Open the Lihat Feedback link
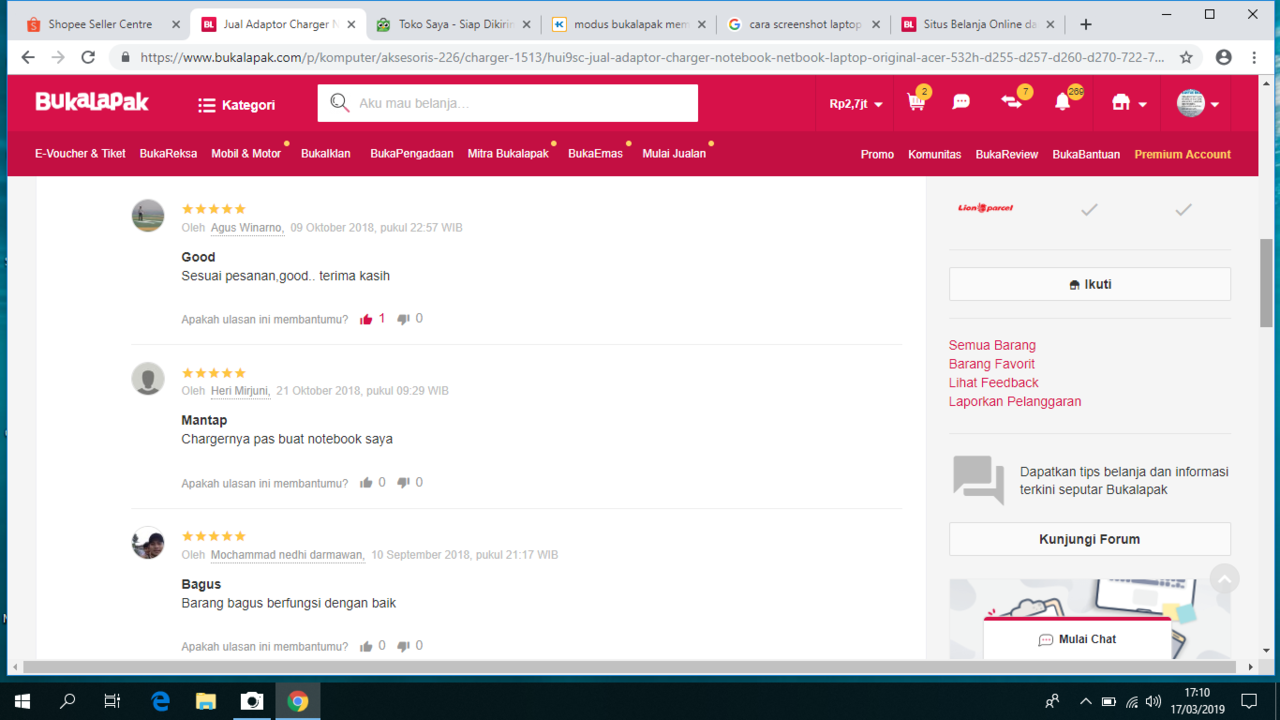Image resolution: width=1280 pixels, height=720 pixels. (994, 383)
